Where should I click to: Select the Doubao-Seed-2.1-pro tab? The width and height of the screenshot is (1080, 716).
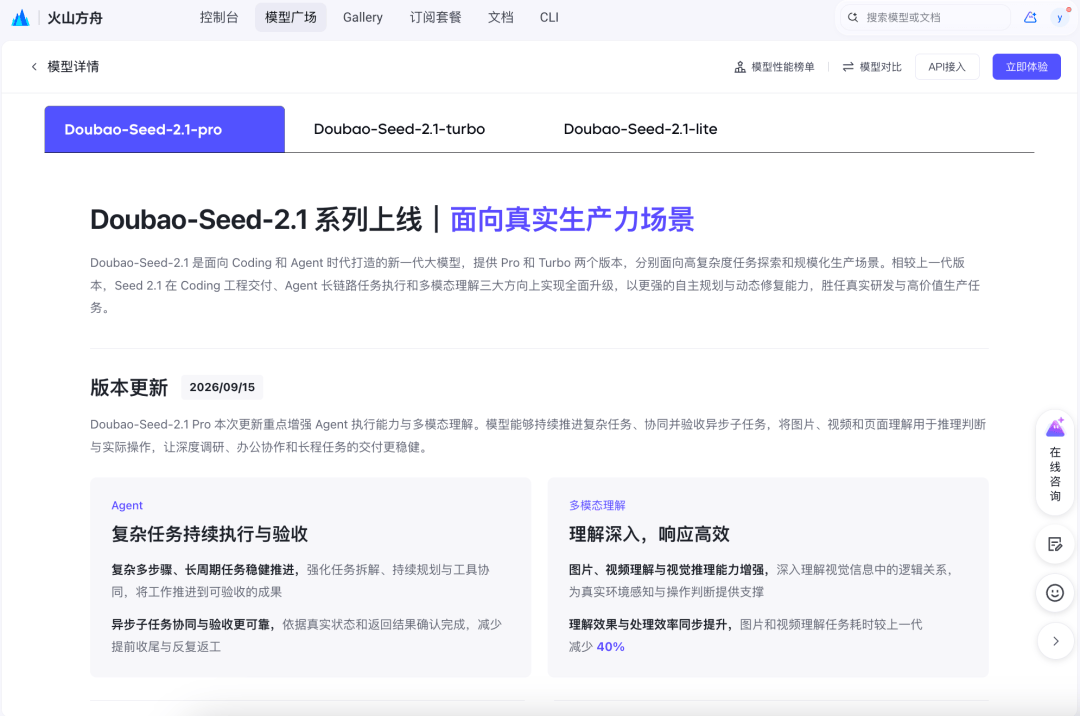165,129
